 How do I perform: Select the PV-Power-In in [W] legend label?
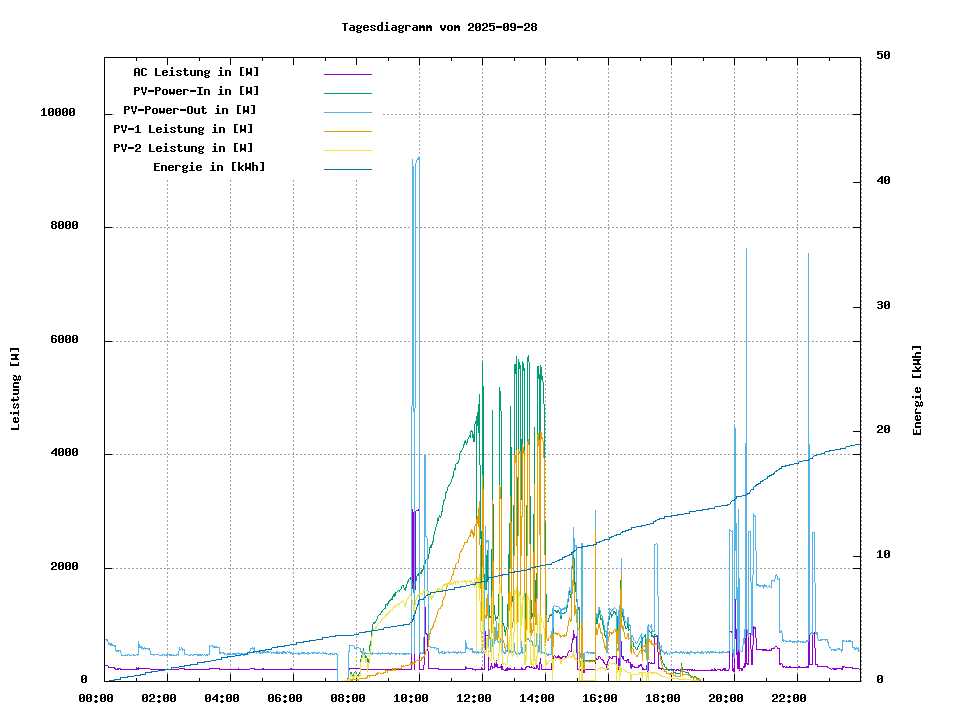click(x=196, y=91)
